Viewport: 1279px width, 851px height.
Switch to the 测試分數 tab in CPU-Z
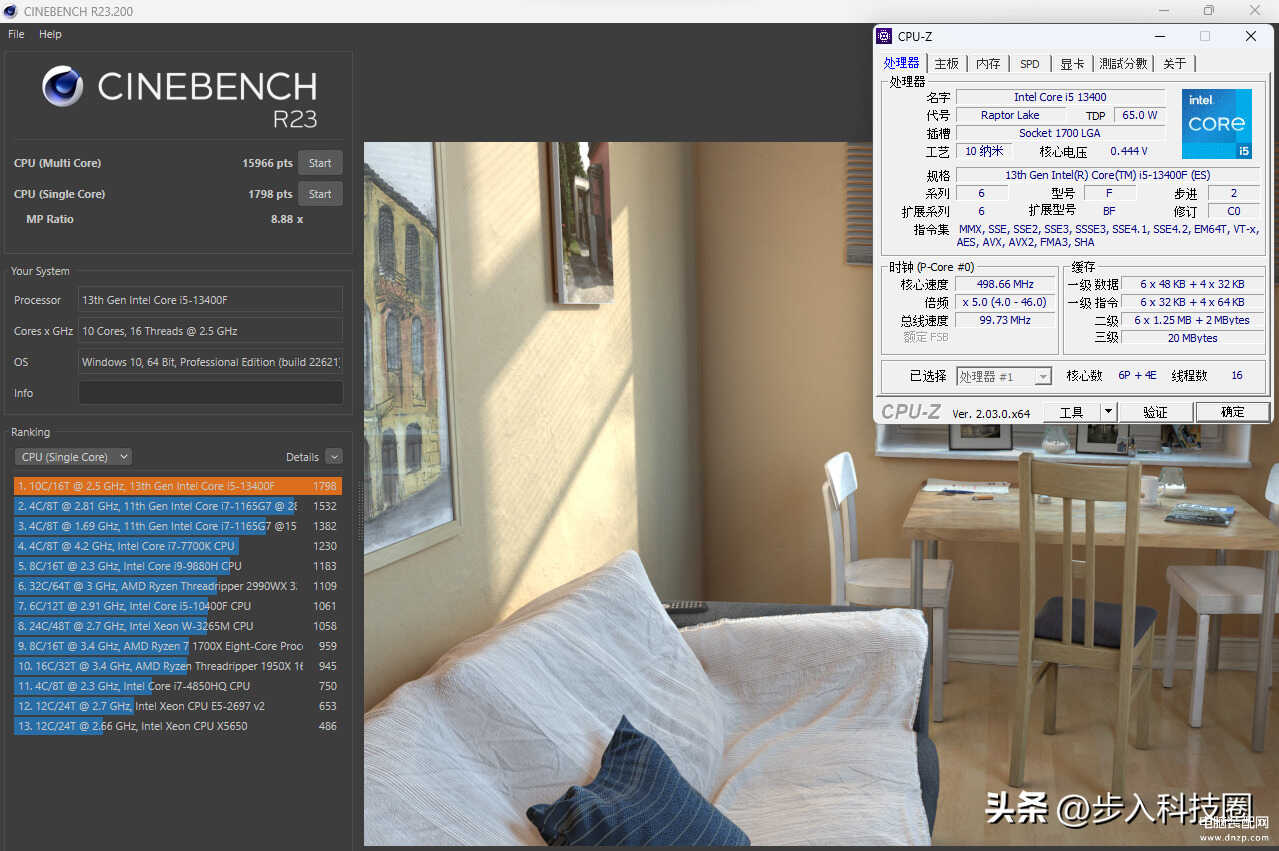click(1123, 63)
